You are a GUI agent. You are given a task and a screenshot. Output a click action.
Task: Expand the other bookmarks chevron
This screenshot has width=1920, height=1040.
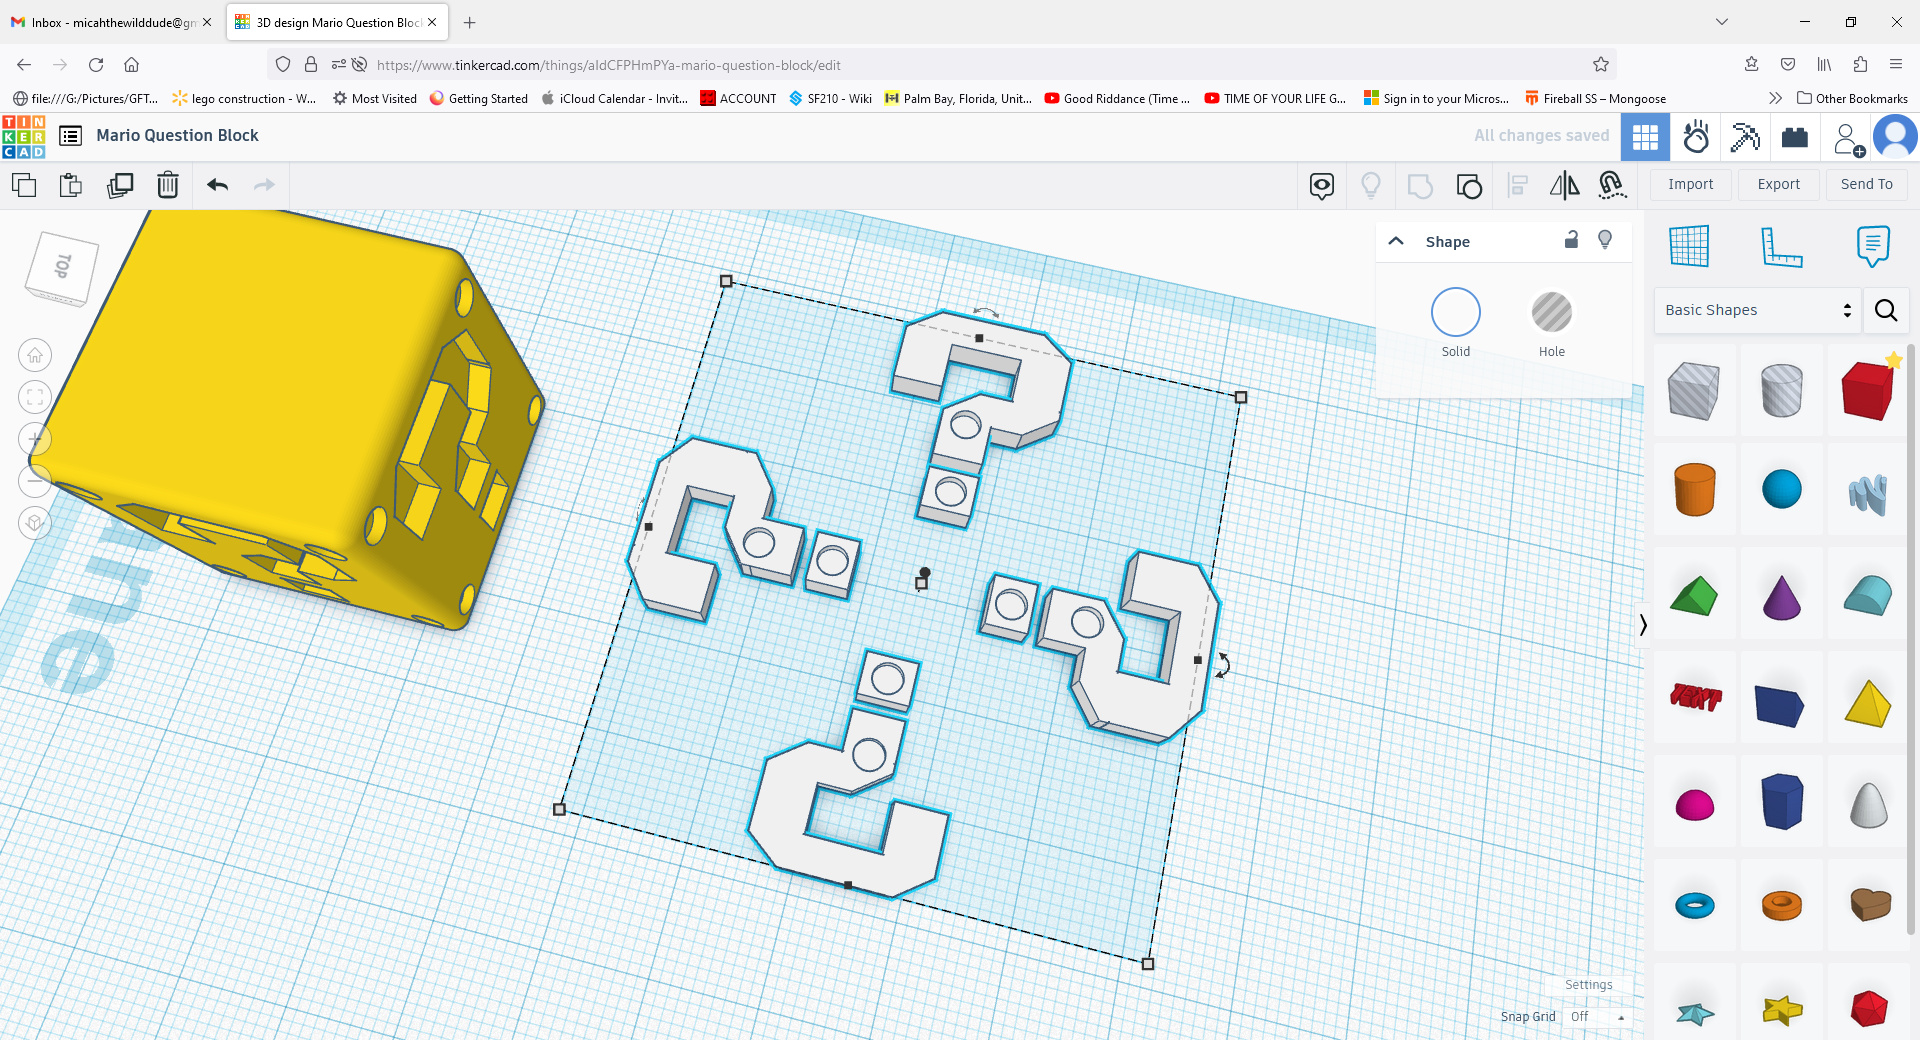tap(1775, 98)
